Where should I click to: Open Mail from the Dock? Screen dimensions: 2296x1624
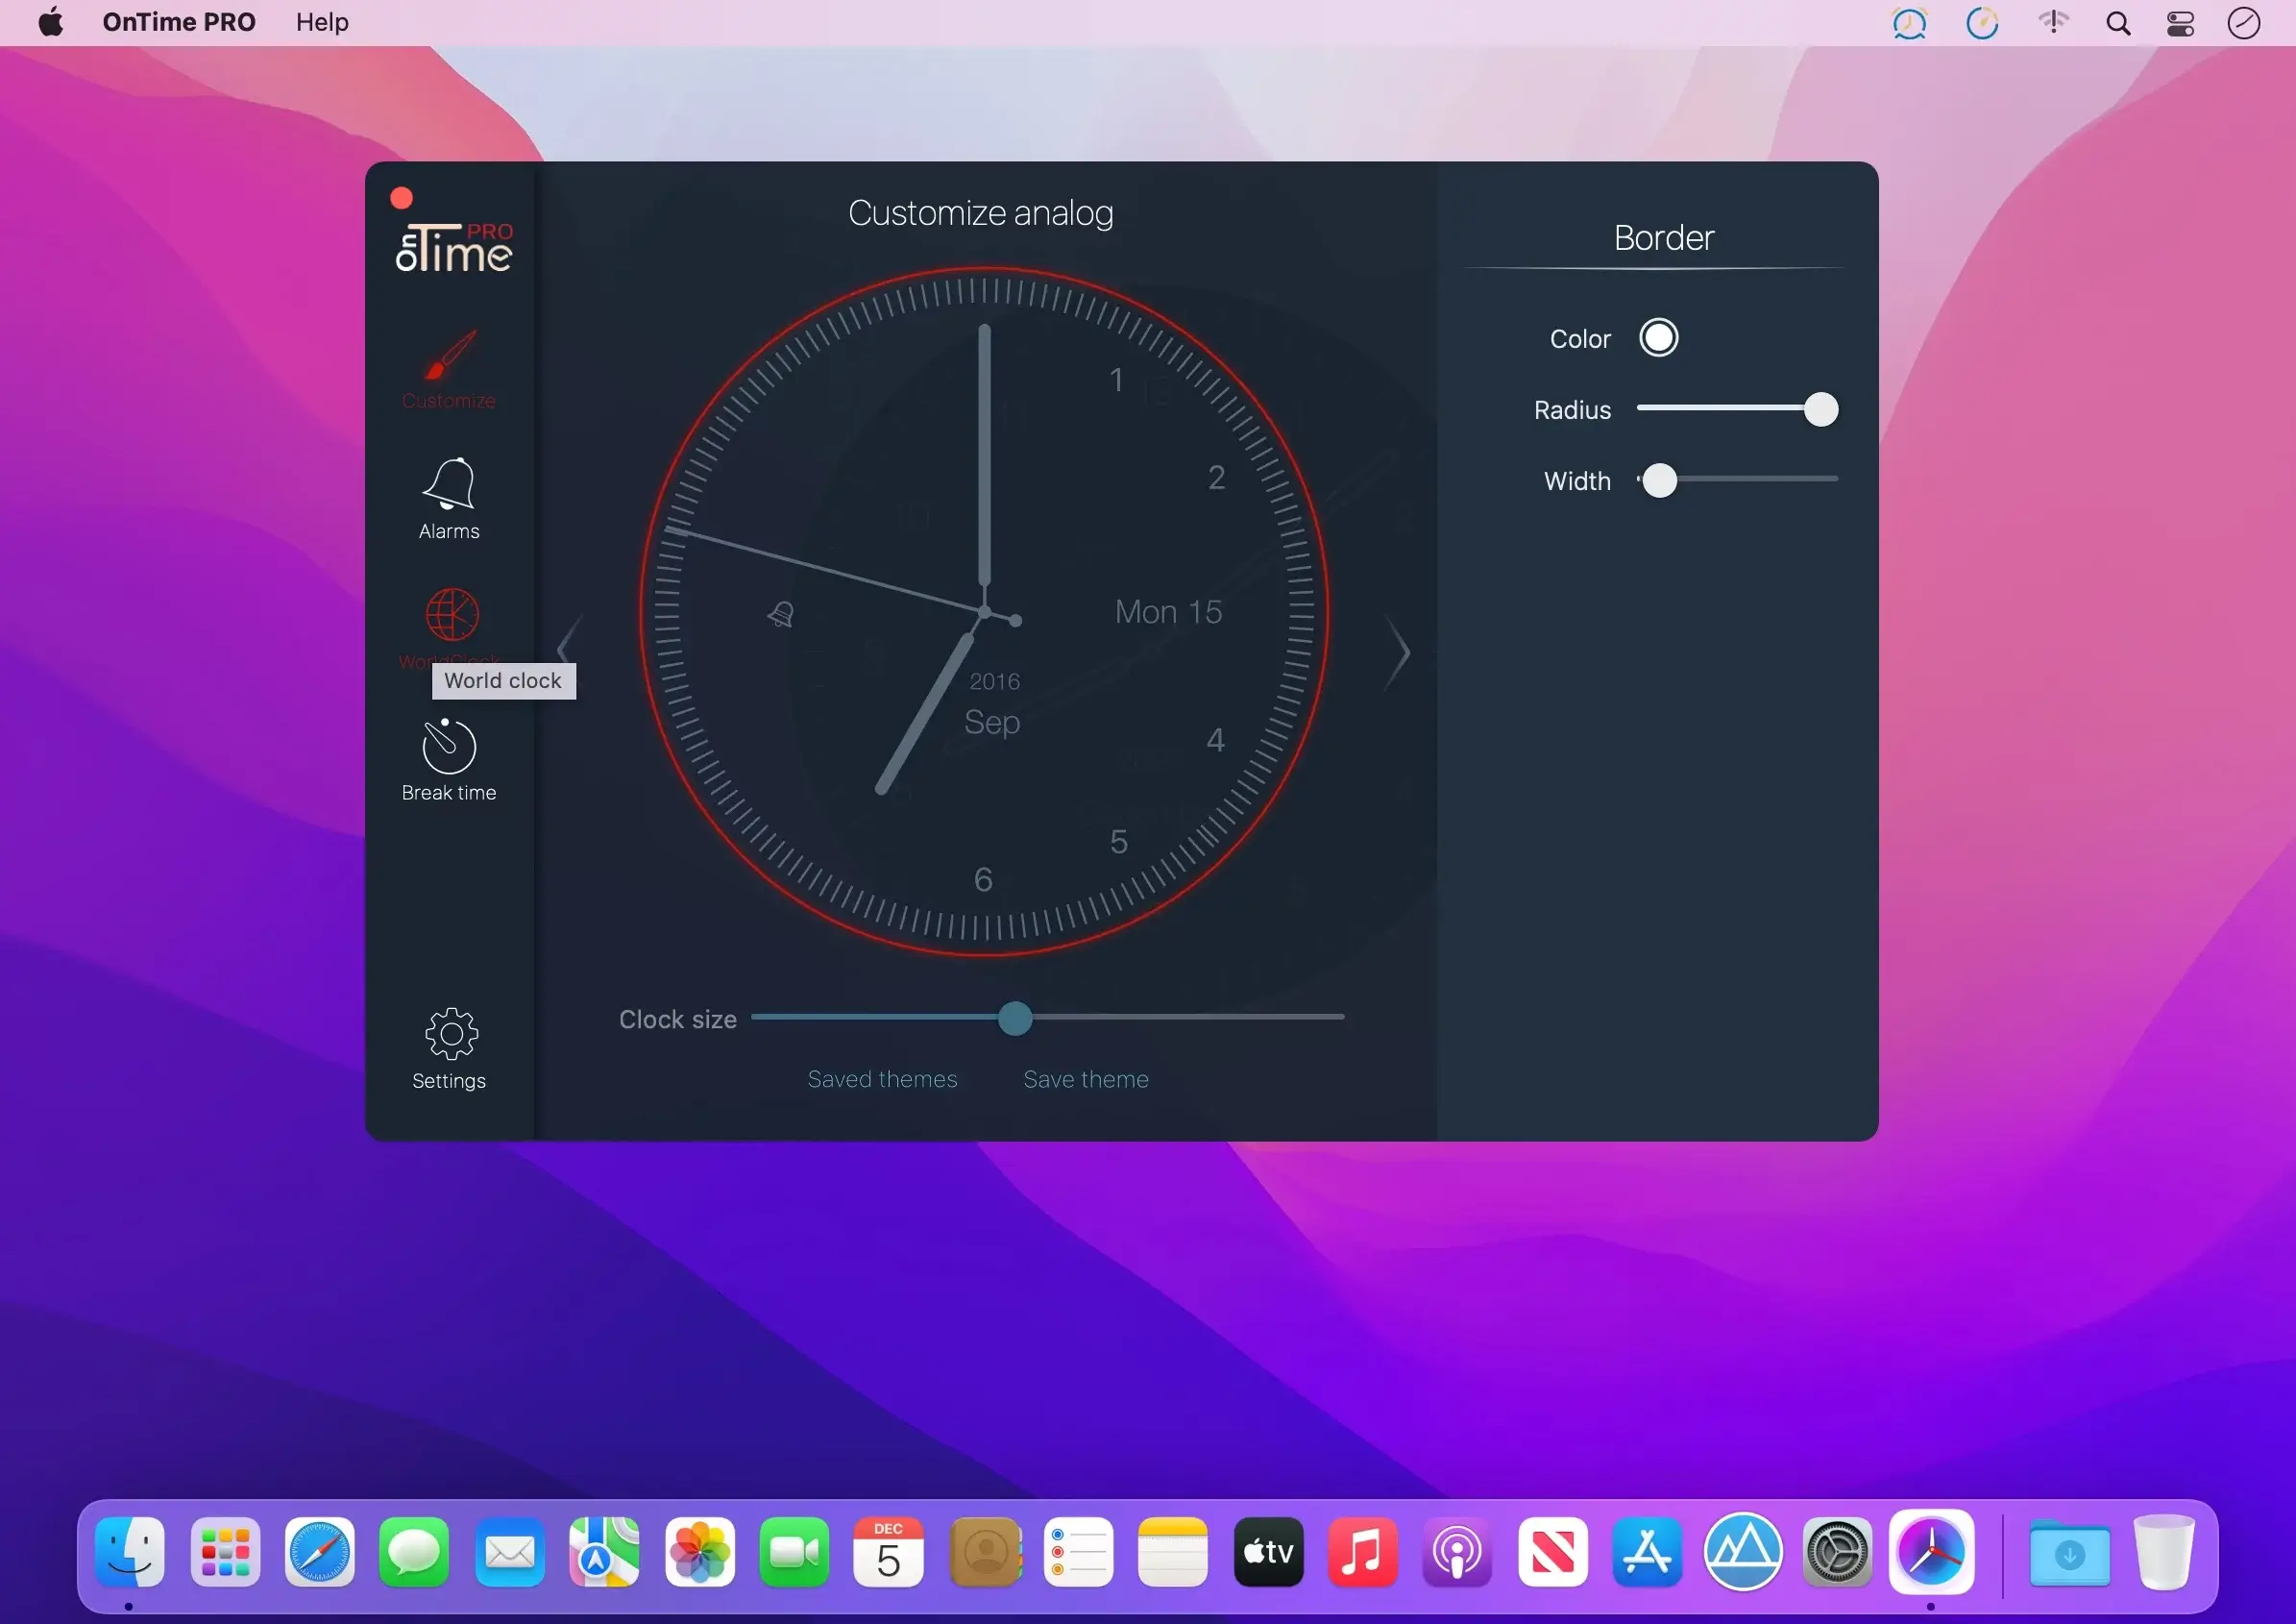point(509,1552)
